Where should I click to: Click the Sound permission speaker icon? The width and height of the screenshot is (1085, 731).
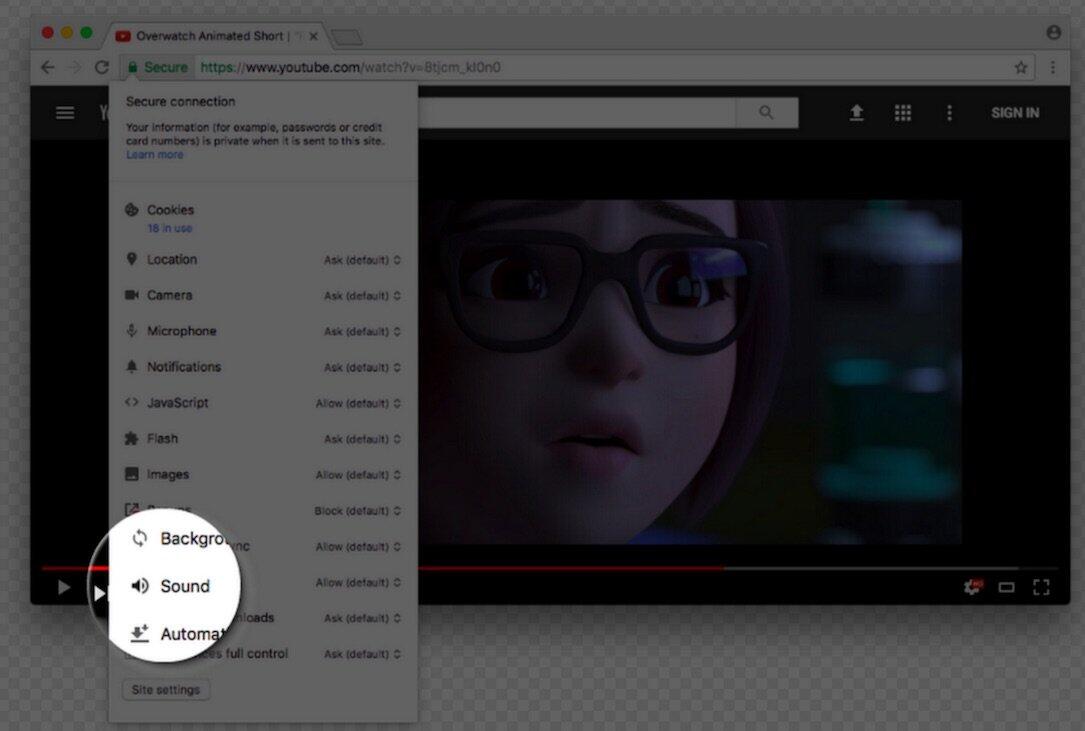(140, 586)
